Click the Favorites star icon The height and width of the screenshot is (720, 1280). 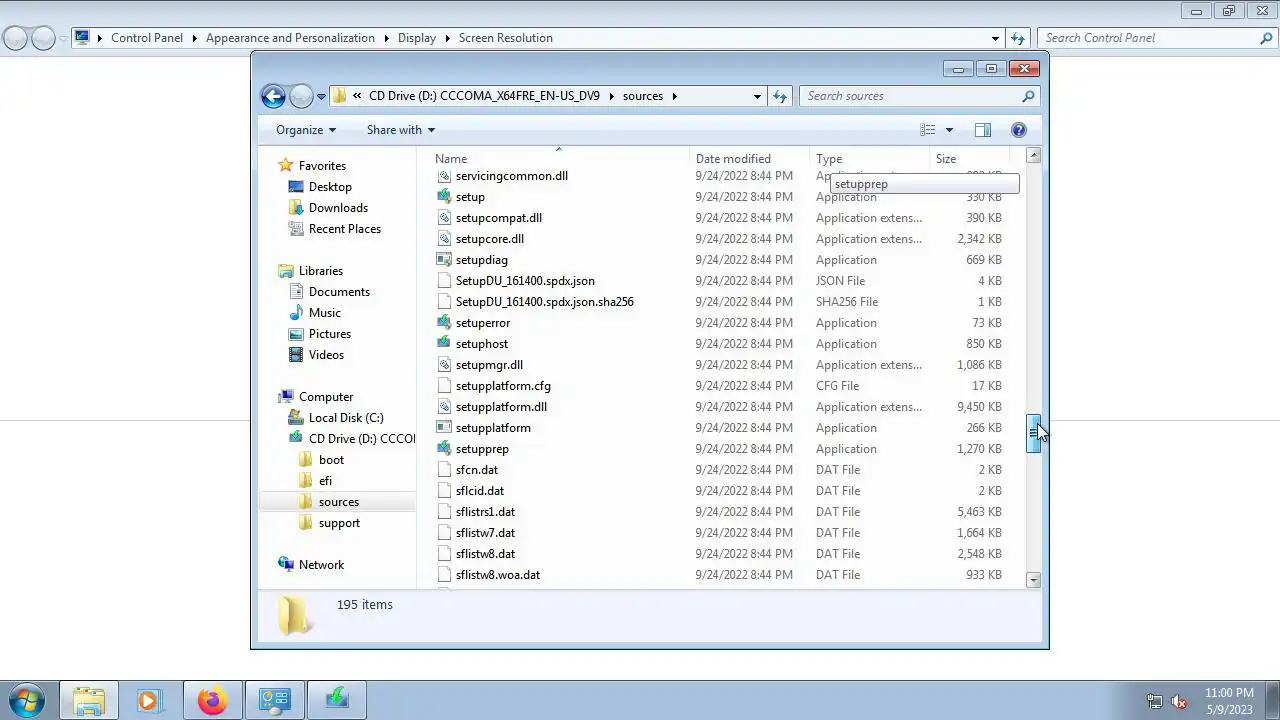(x=286, y=166)
